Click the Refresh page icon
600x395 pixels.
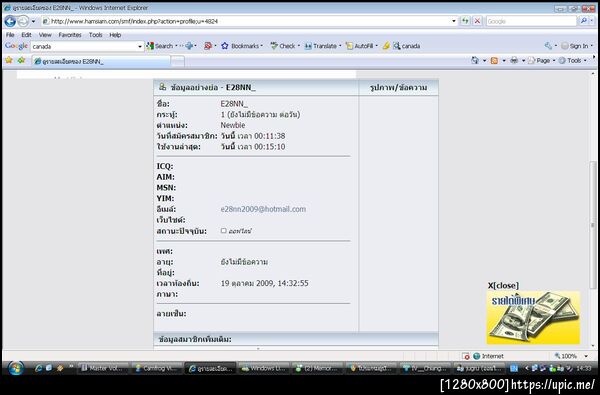[x=465, y=21]
